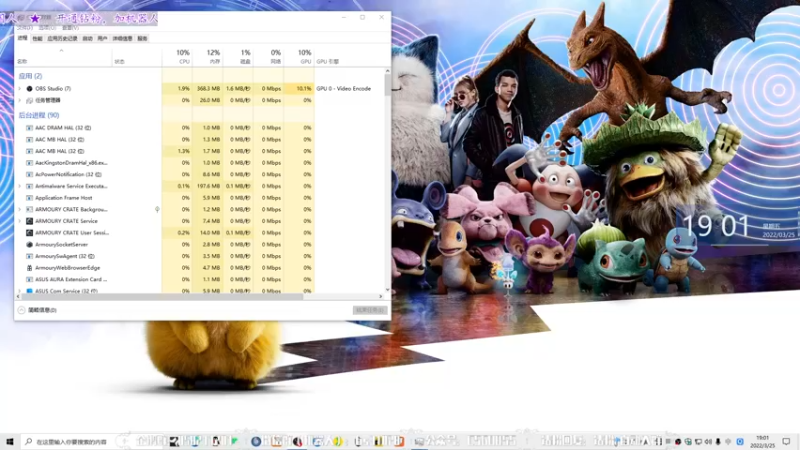Click the GPU 0 - Video Encode cell
The height and width of the screenshot is (450, 800).
click(x=343, y=89)
